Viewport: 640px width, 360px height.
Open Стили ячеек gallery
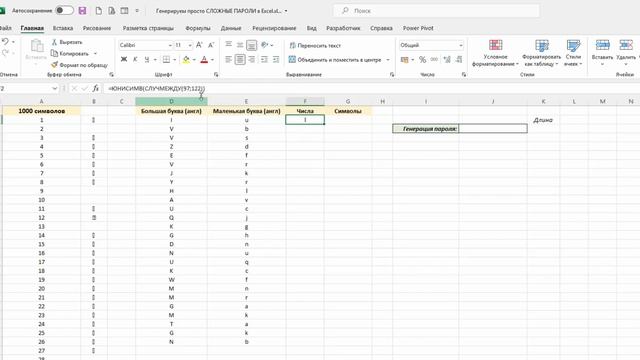tap(573, 53)
